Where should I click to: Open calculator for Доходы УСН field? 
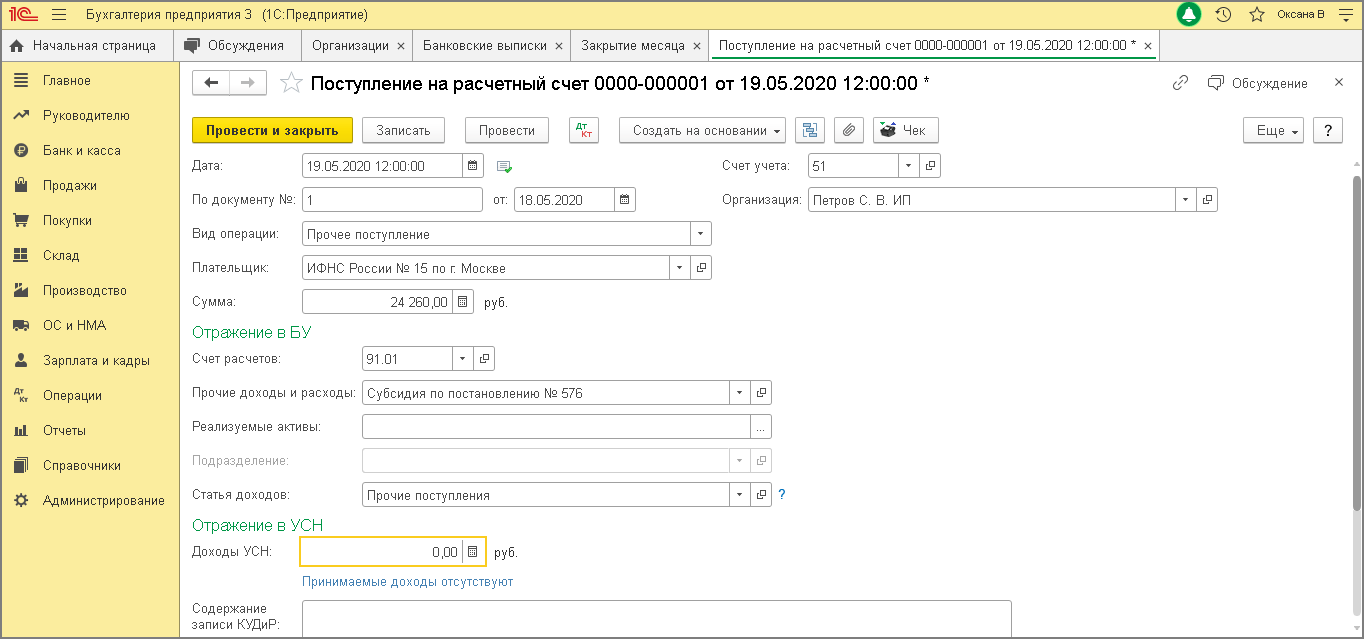pyautogui.click(x=473, y=551)
